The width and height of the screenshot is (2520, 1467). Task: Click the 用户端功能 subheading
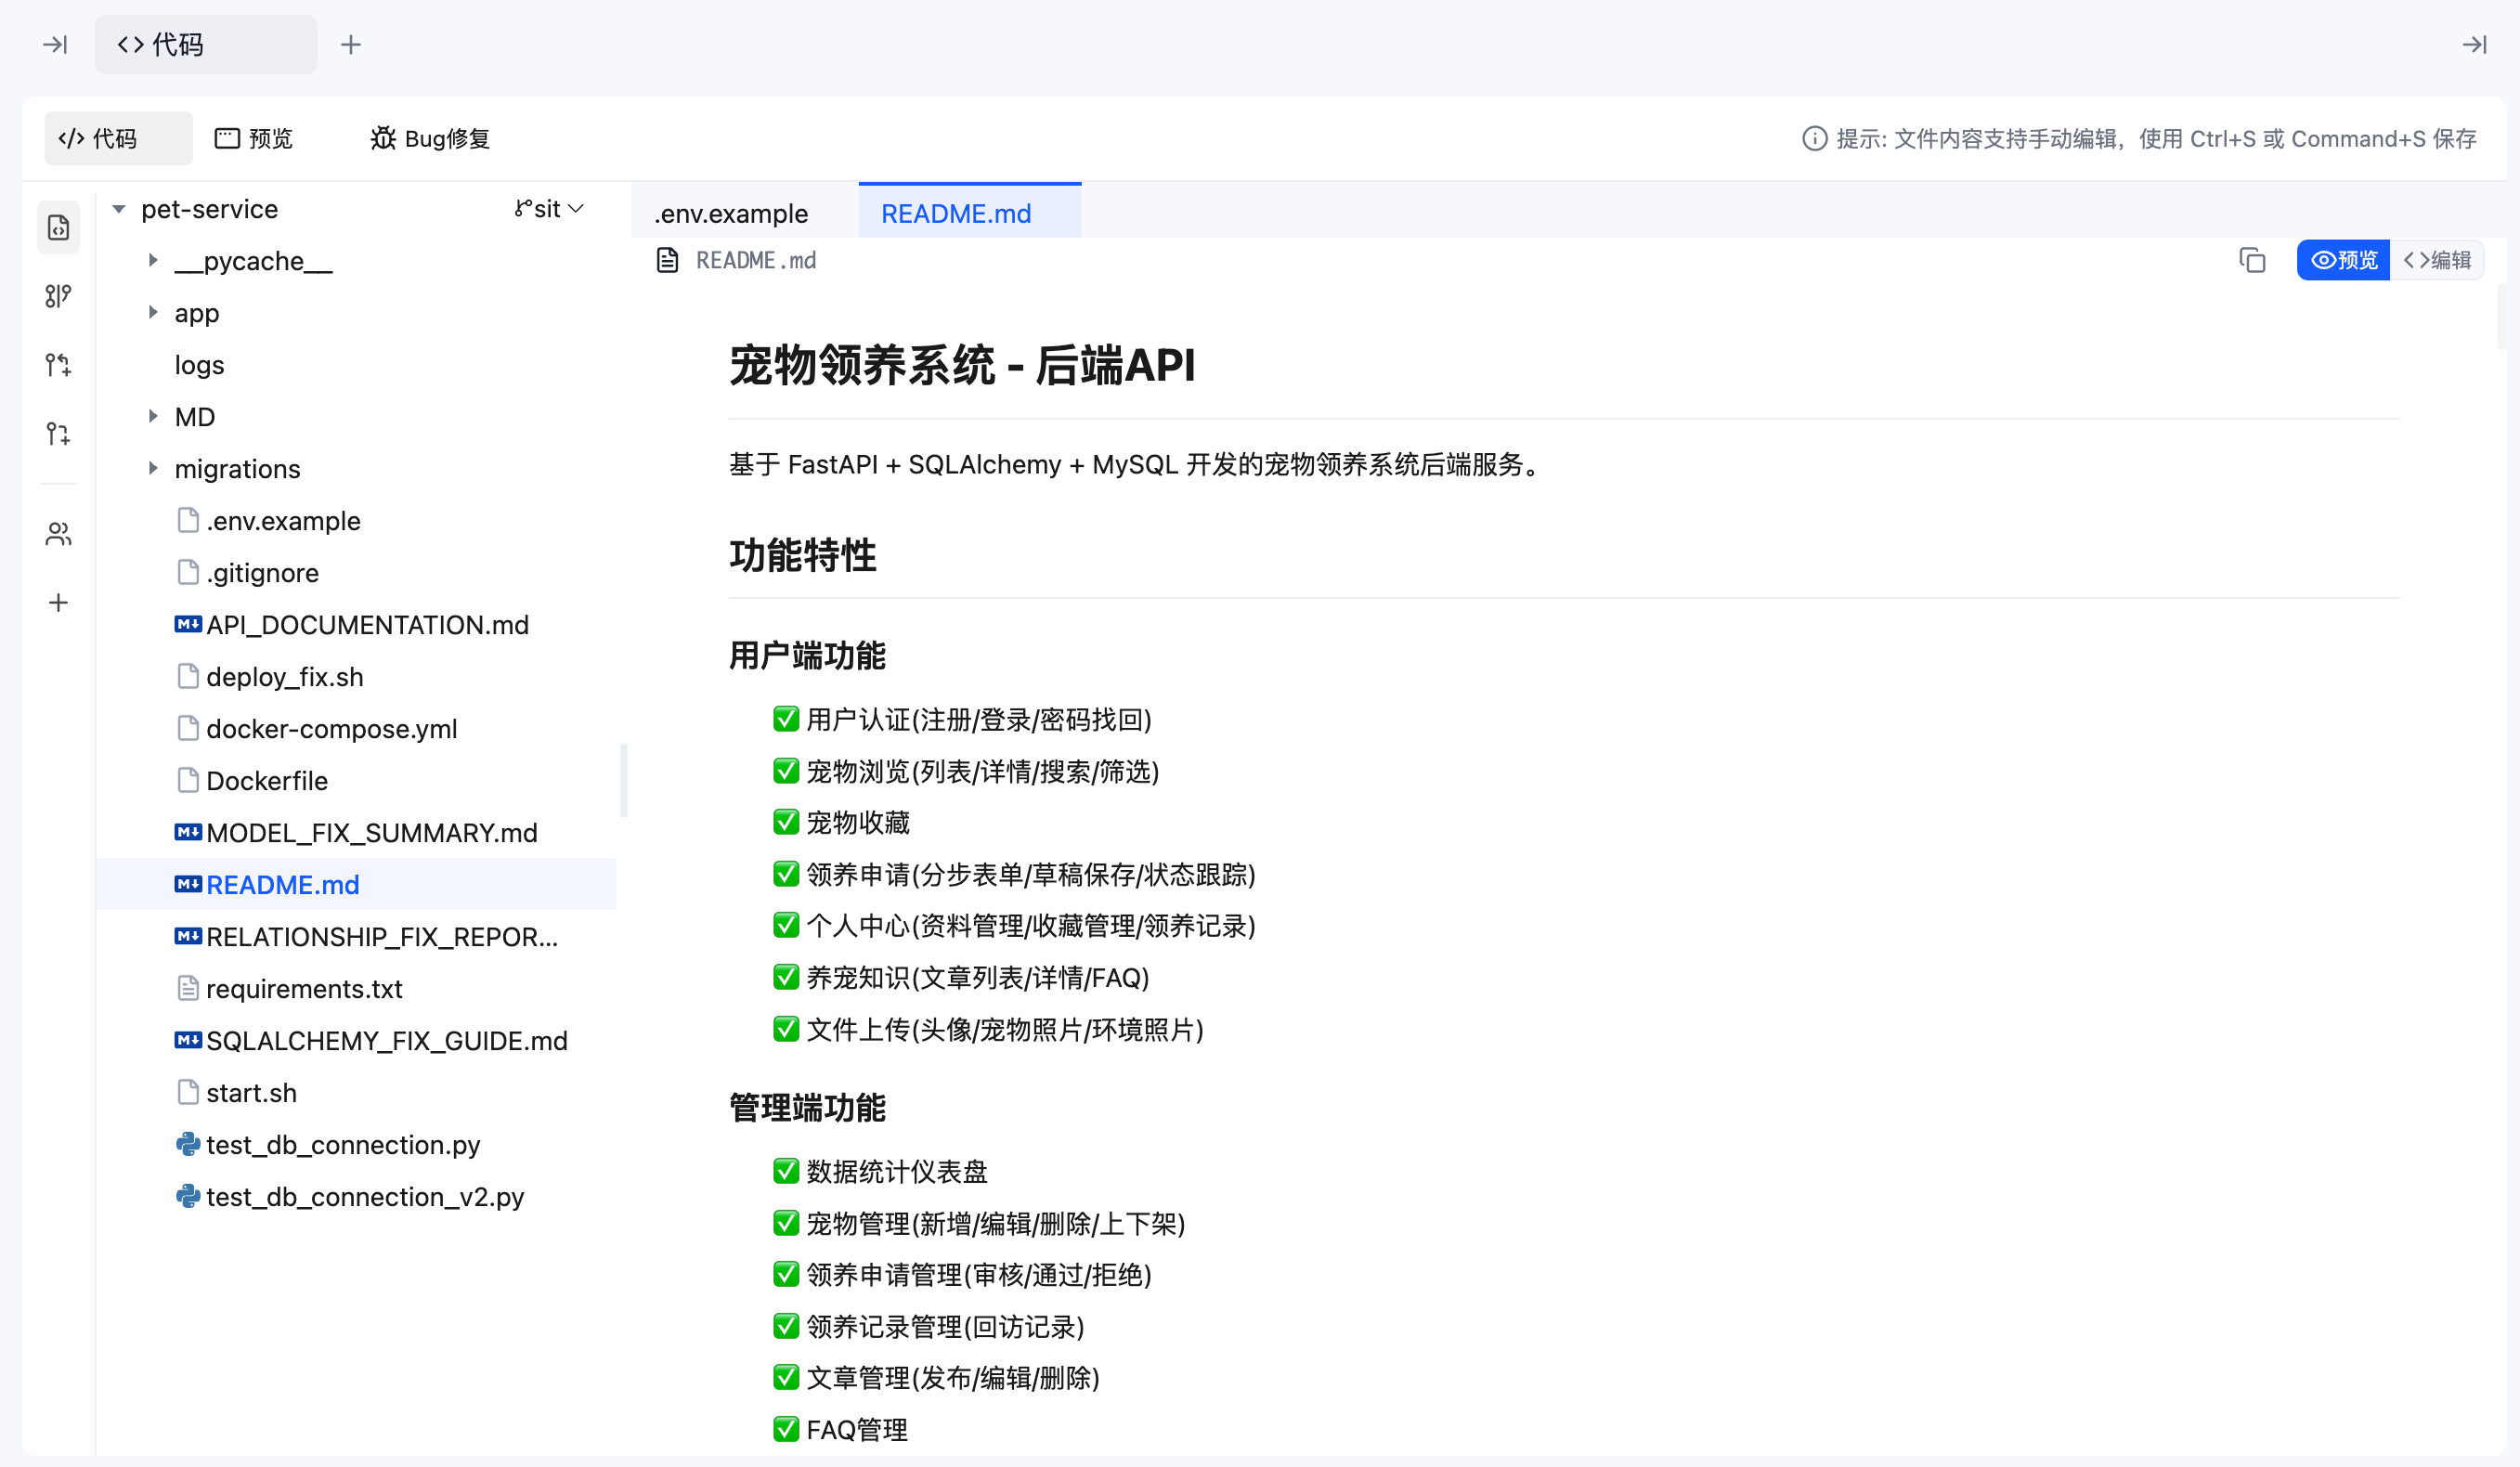point(807,656)
